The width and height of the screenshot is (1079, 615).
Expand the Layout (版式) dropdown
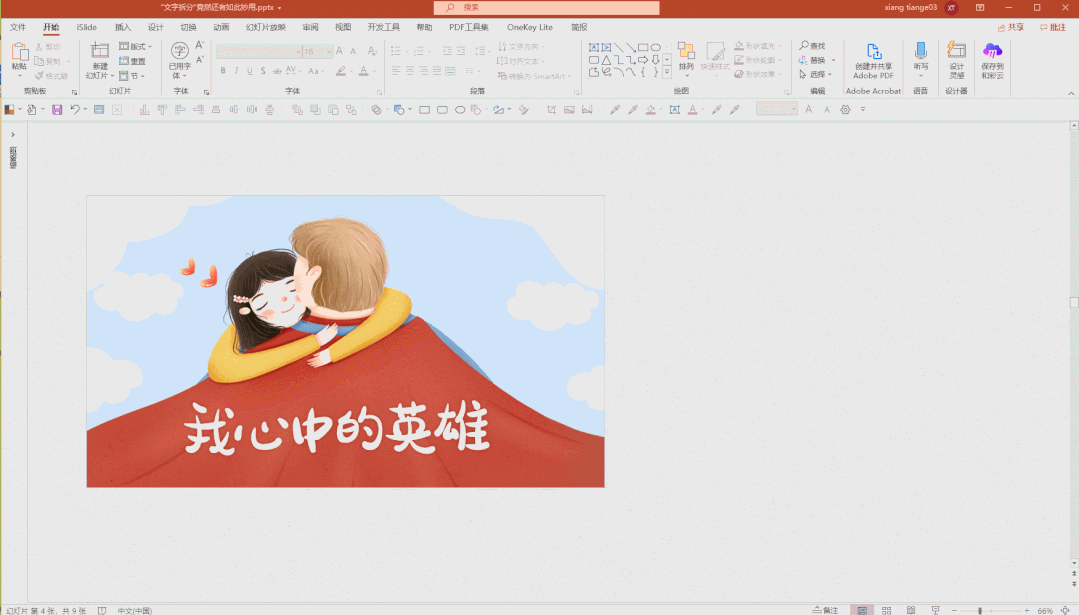[133, 46]
